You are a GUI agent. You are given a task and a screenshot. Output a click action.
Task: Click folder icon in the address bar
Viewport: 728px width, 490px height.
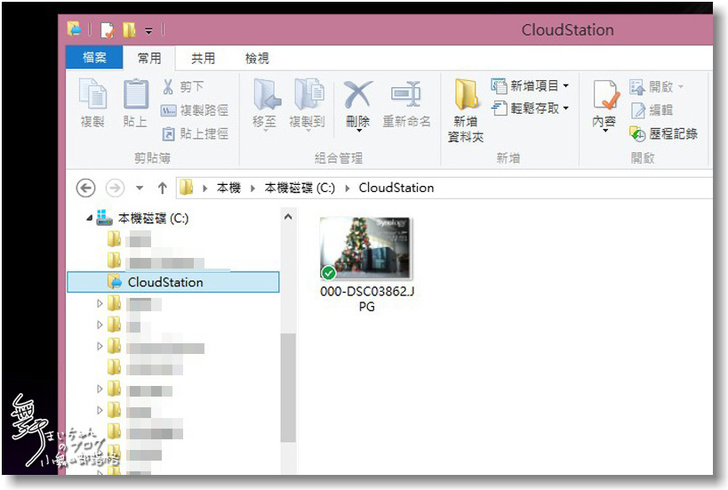click(186, 188)
